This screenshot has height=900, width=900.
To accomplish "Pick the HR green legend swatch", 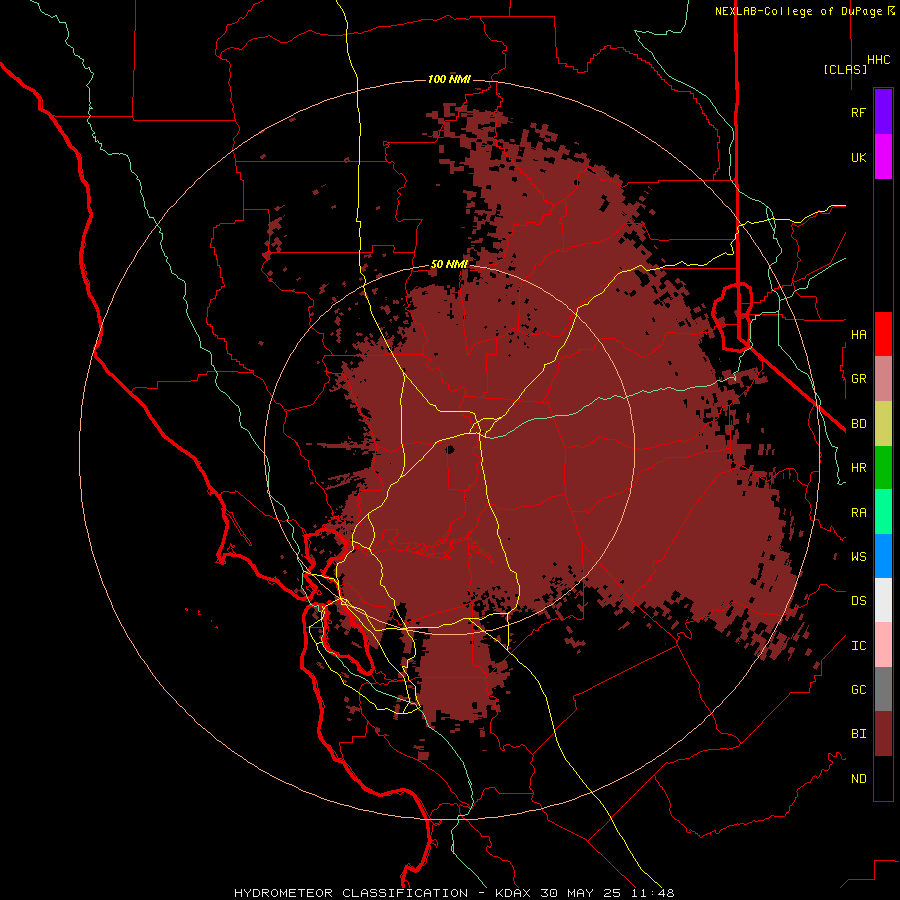I will pos(883,467).
